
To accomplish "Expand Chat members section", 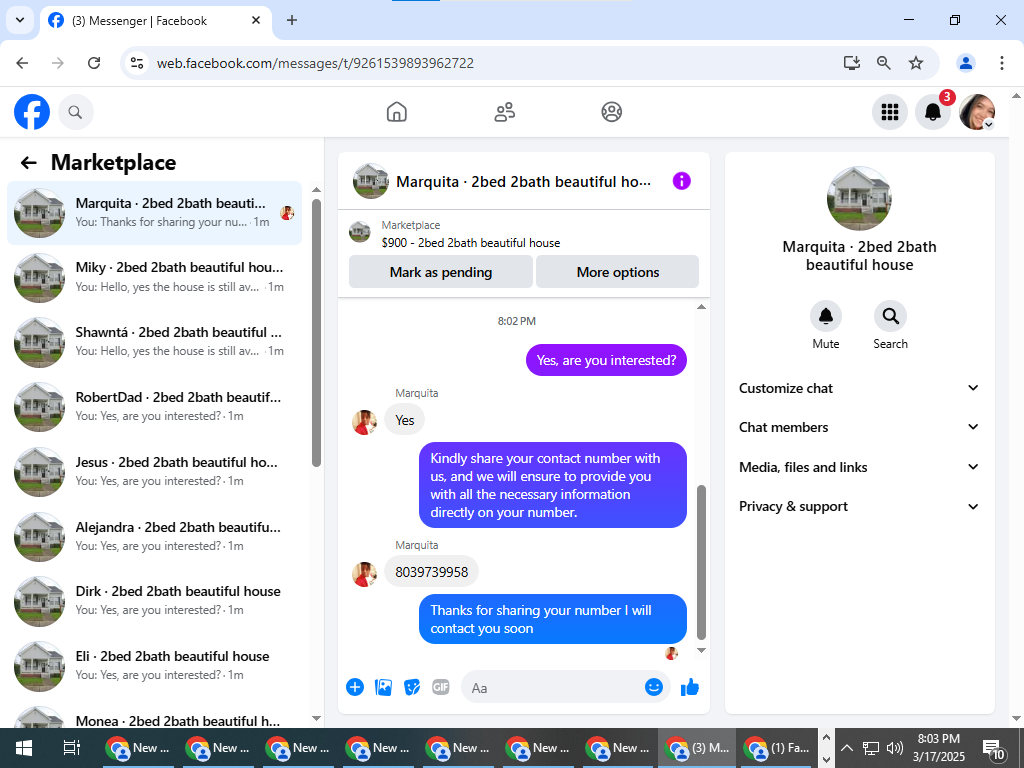I will 859,427.
